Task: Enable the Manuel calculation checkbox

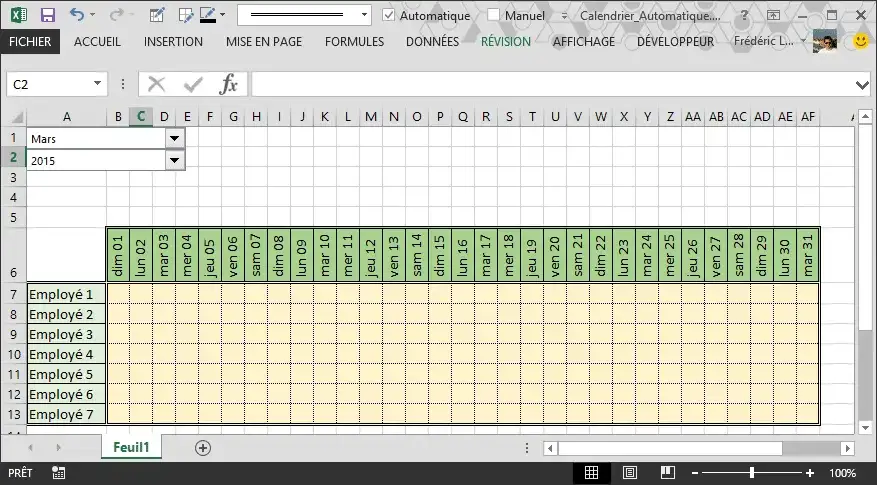Action: 494,16
